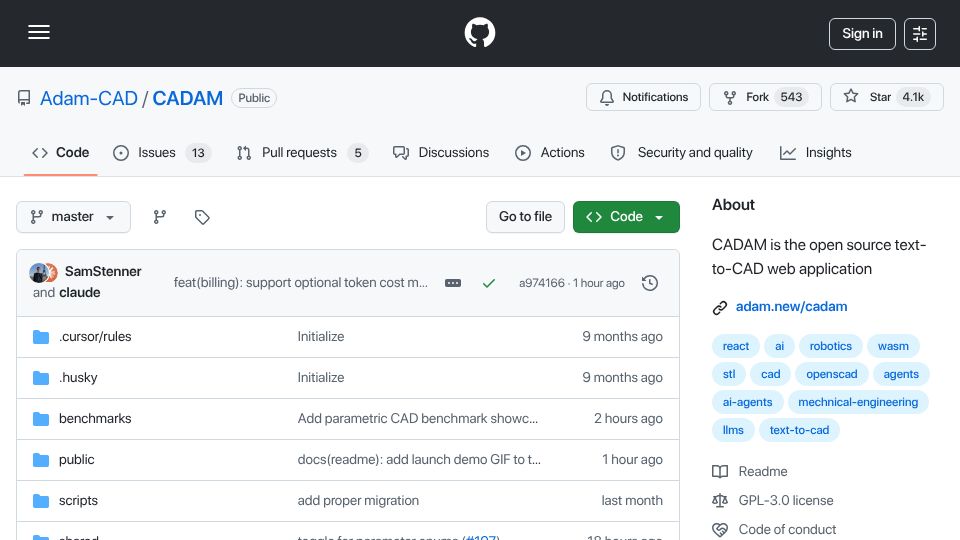Open the add proper migration commit
This screenshot has width=960, height=540.
358,501
